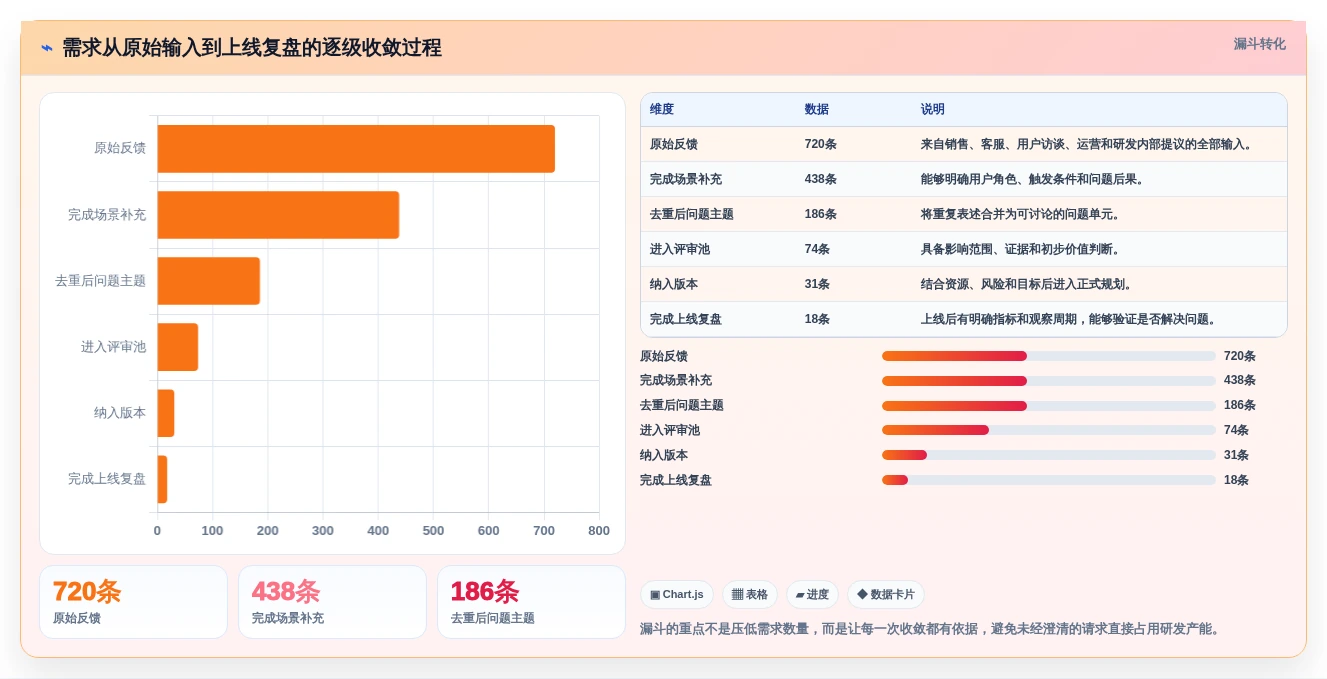Screen dimensions: 1327x679
Task: Click the 原始反馈 progress bar
Action: pos(1049,356)
